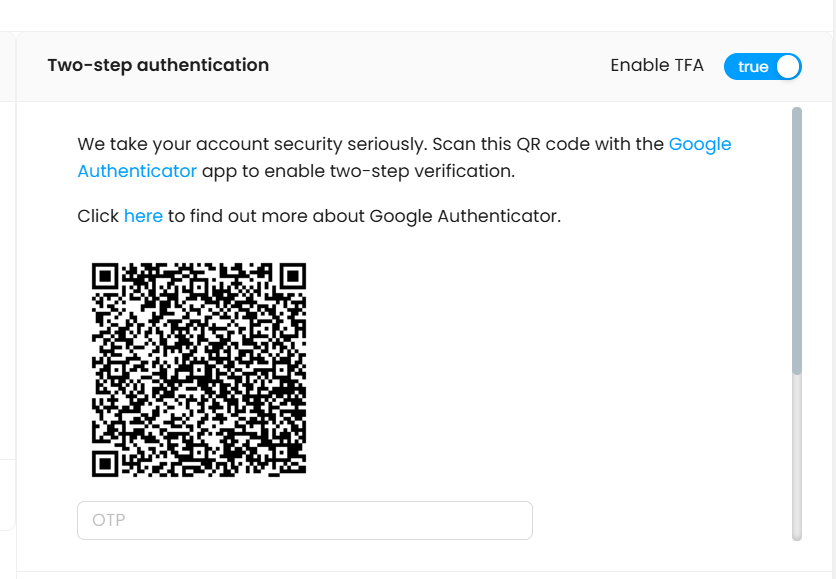Click the QR code image
836x579 pixels.
coord(199,369)
